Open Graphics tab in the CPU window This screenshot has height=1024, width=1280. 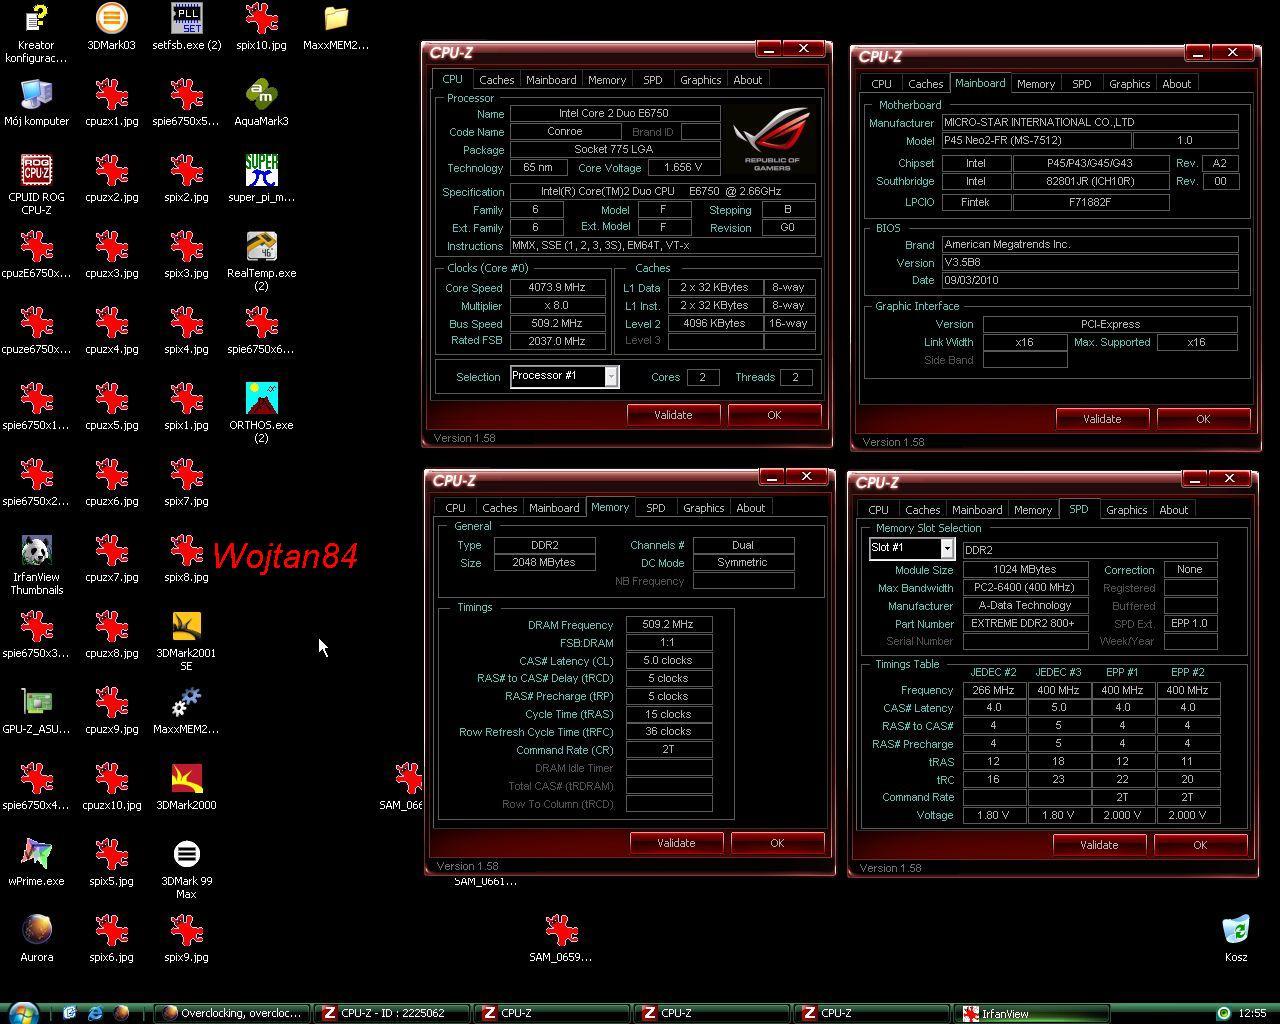click(700, 80)
